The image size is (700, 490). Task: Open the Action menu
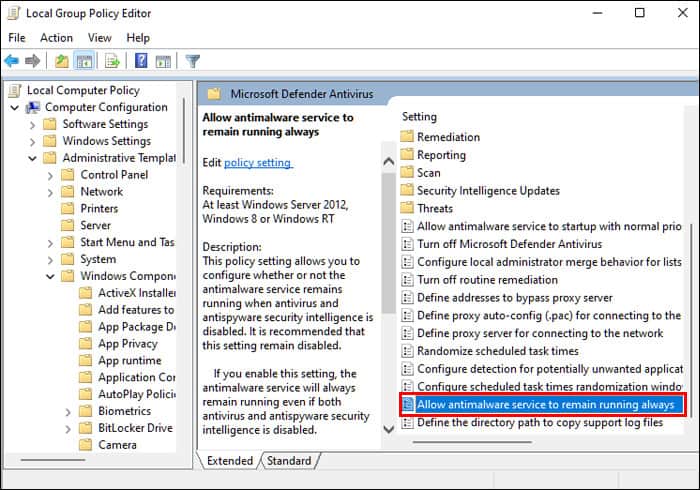56,38
